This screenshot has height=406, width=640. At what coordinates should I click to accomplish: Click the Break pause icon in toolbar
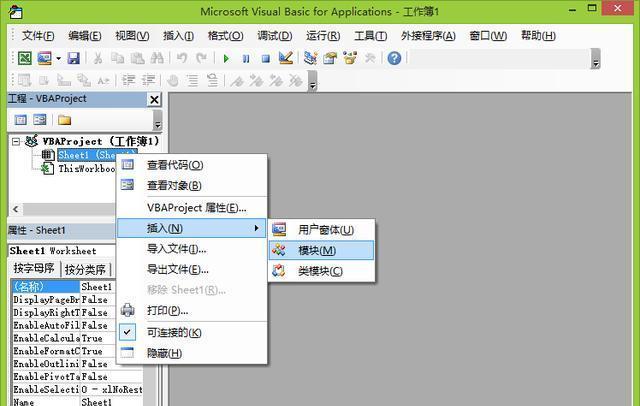click(246, 58)
